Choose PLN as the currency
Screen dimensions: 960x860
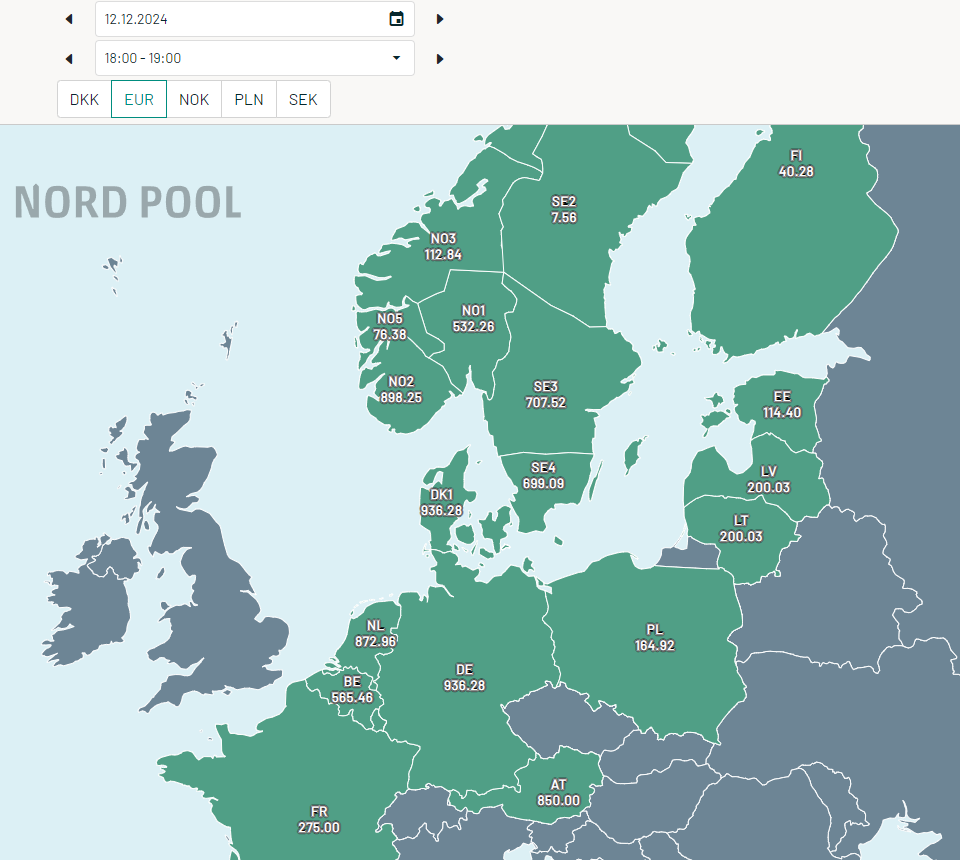coord(249,99)
